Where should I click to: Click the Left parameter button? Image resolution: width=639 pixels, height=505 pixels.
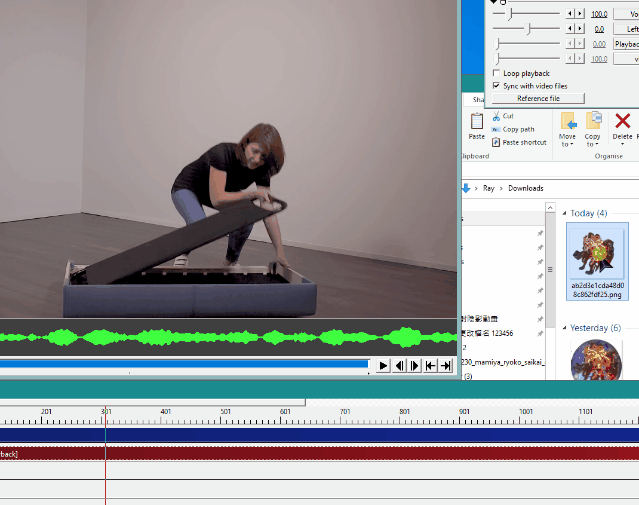click(x=626, y=29)
